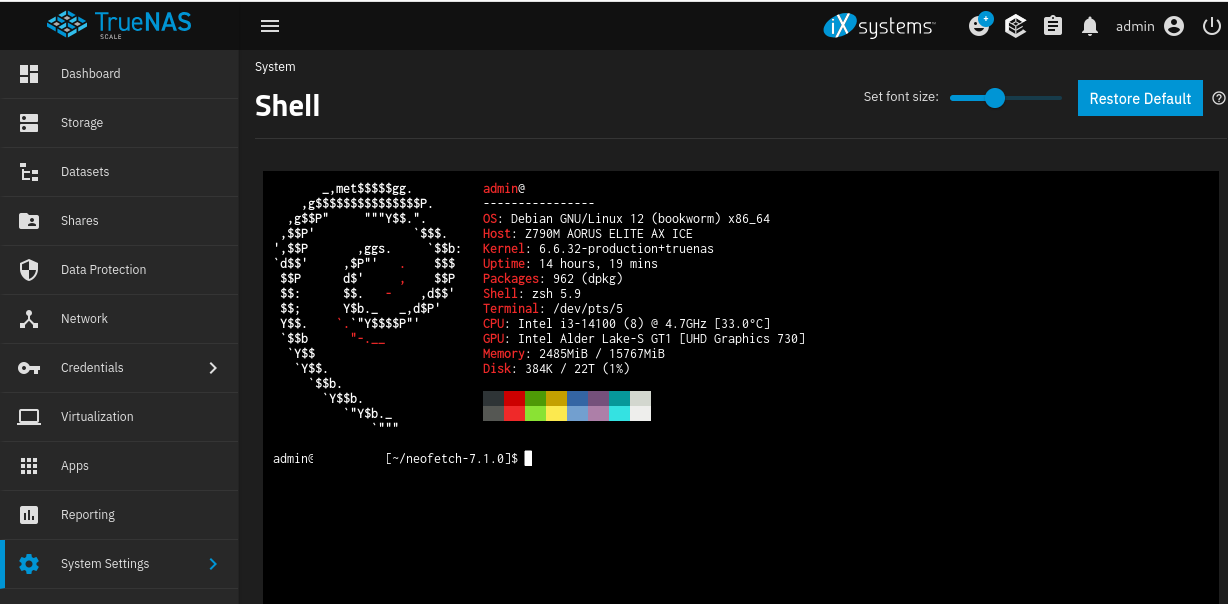Click the Credentials key icon

tap(29, 367)
